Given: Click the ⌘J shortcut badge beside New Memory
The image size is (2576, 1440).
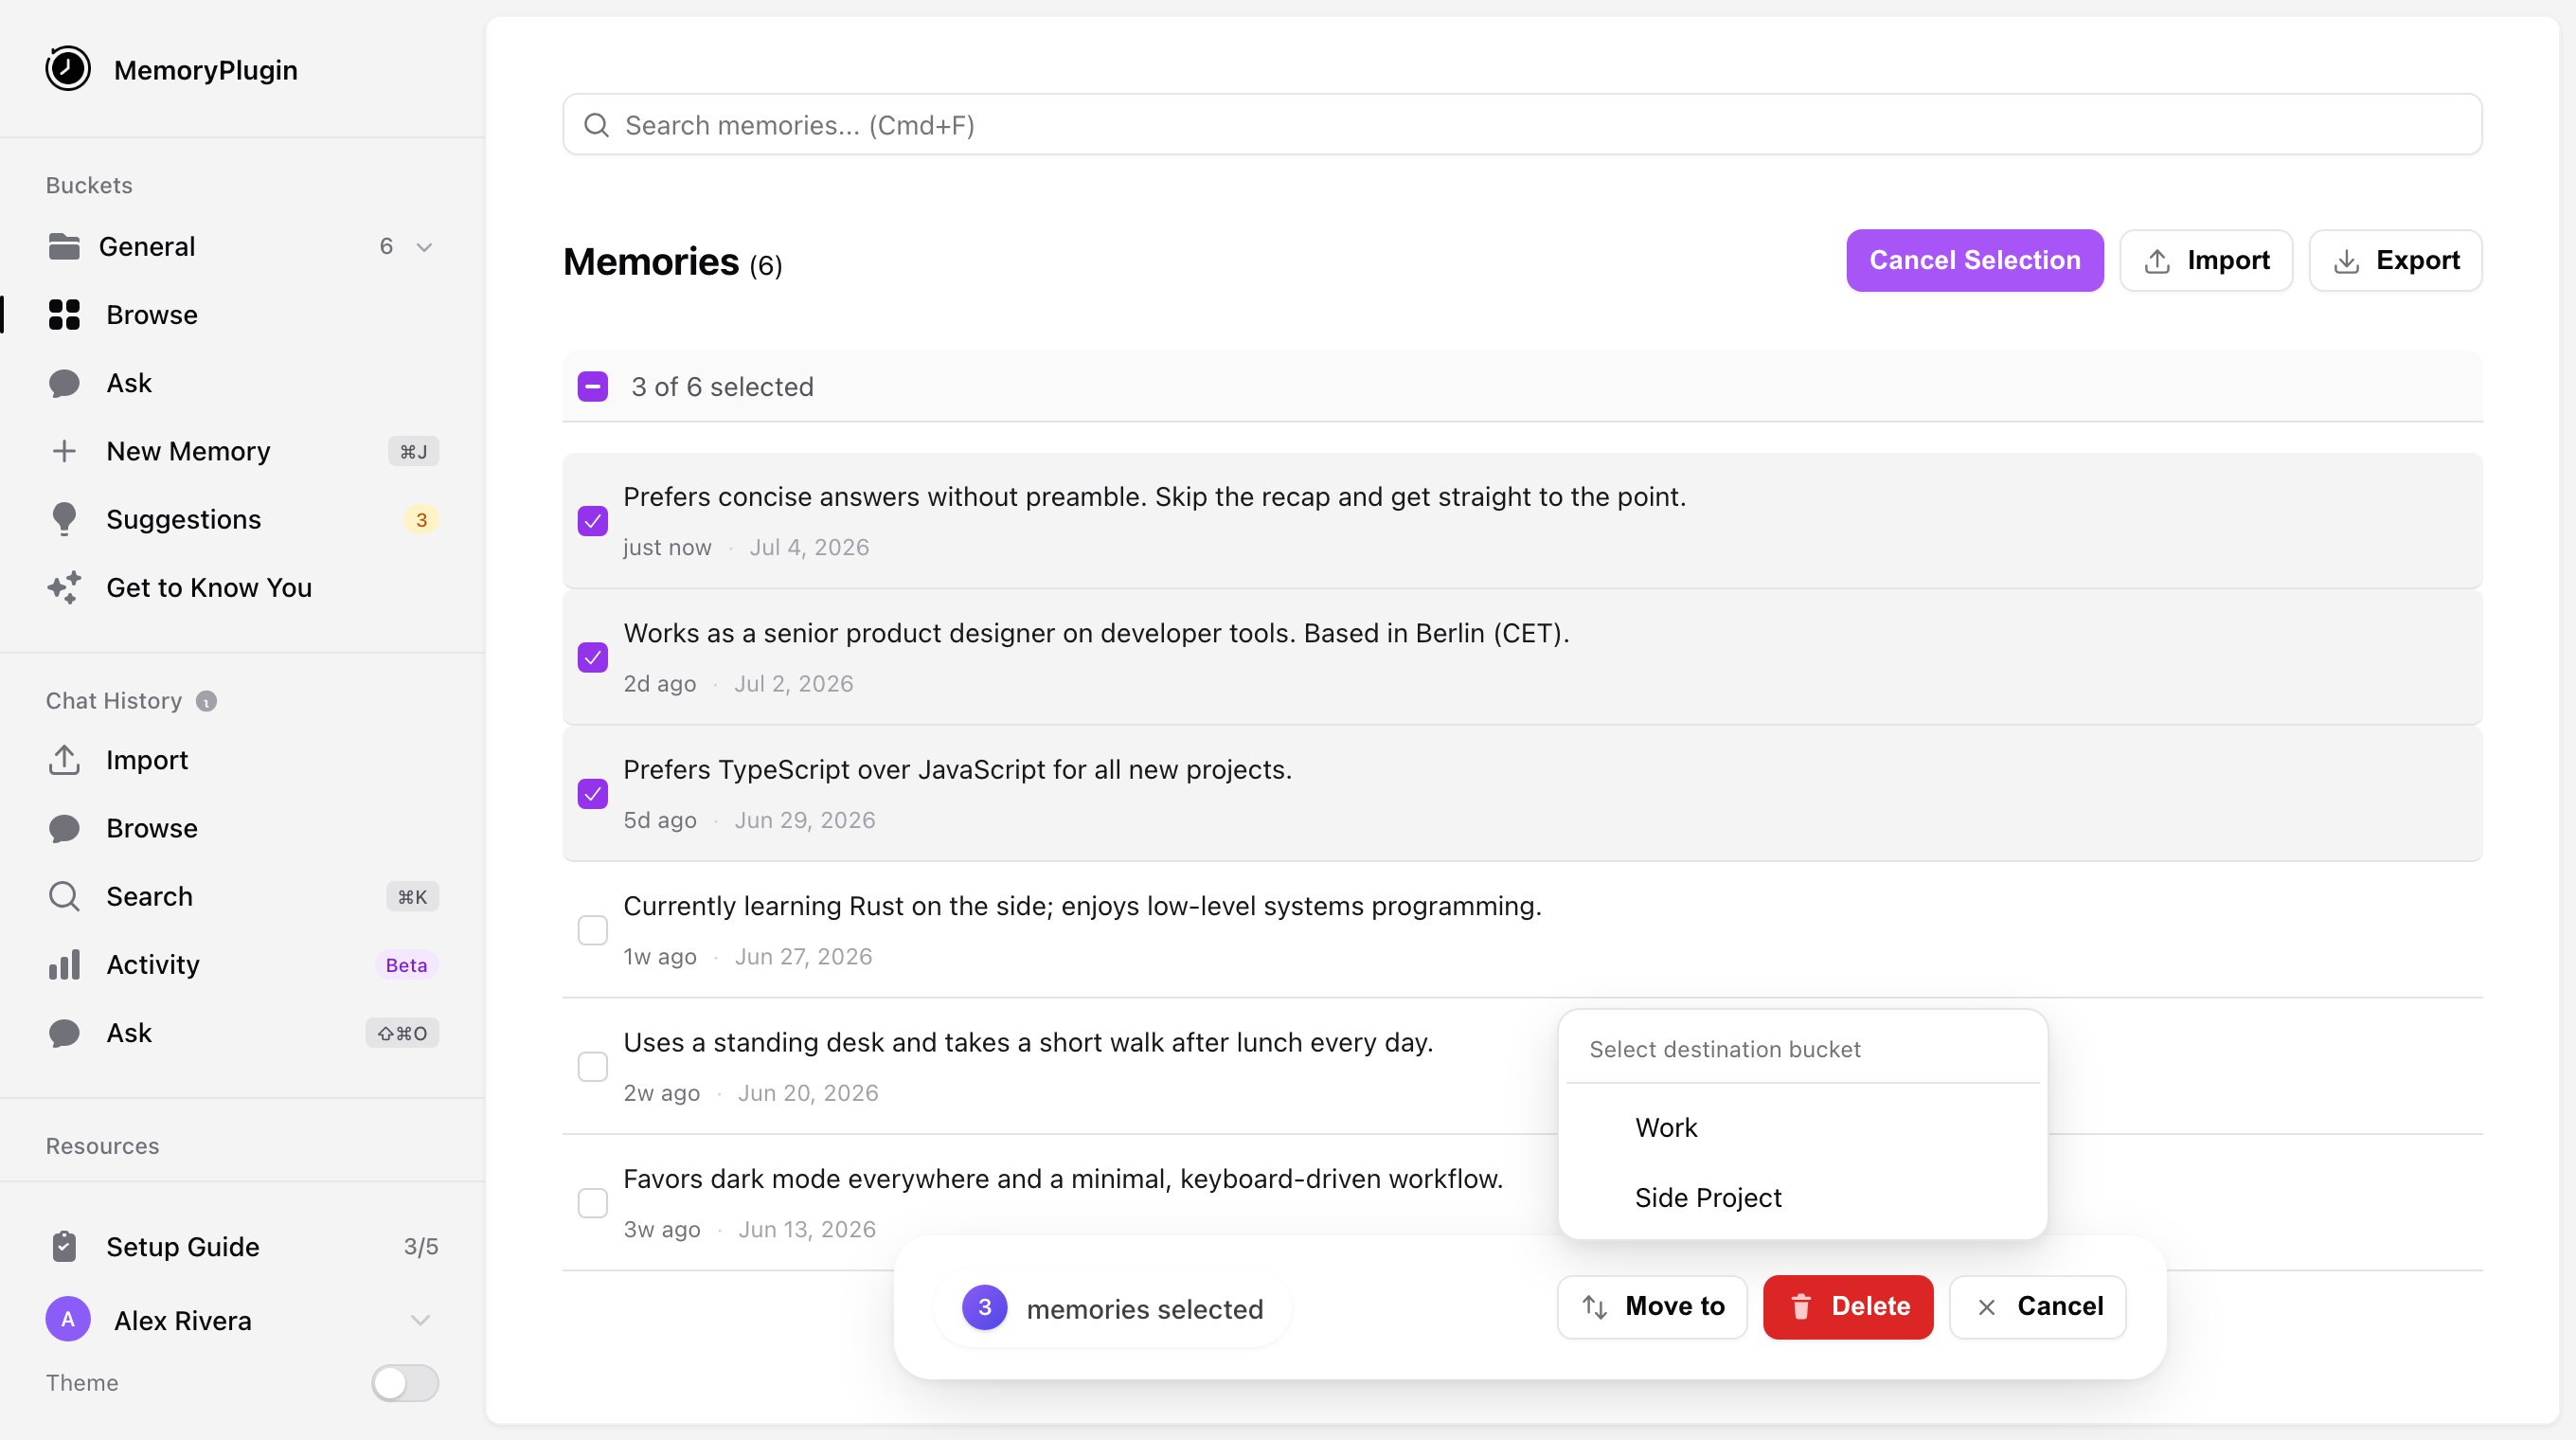Looking at the screenshot, I should (413, 452).
